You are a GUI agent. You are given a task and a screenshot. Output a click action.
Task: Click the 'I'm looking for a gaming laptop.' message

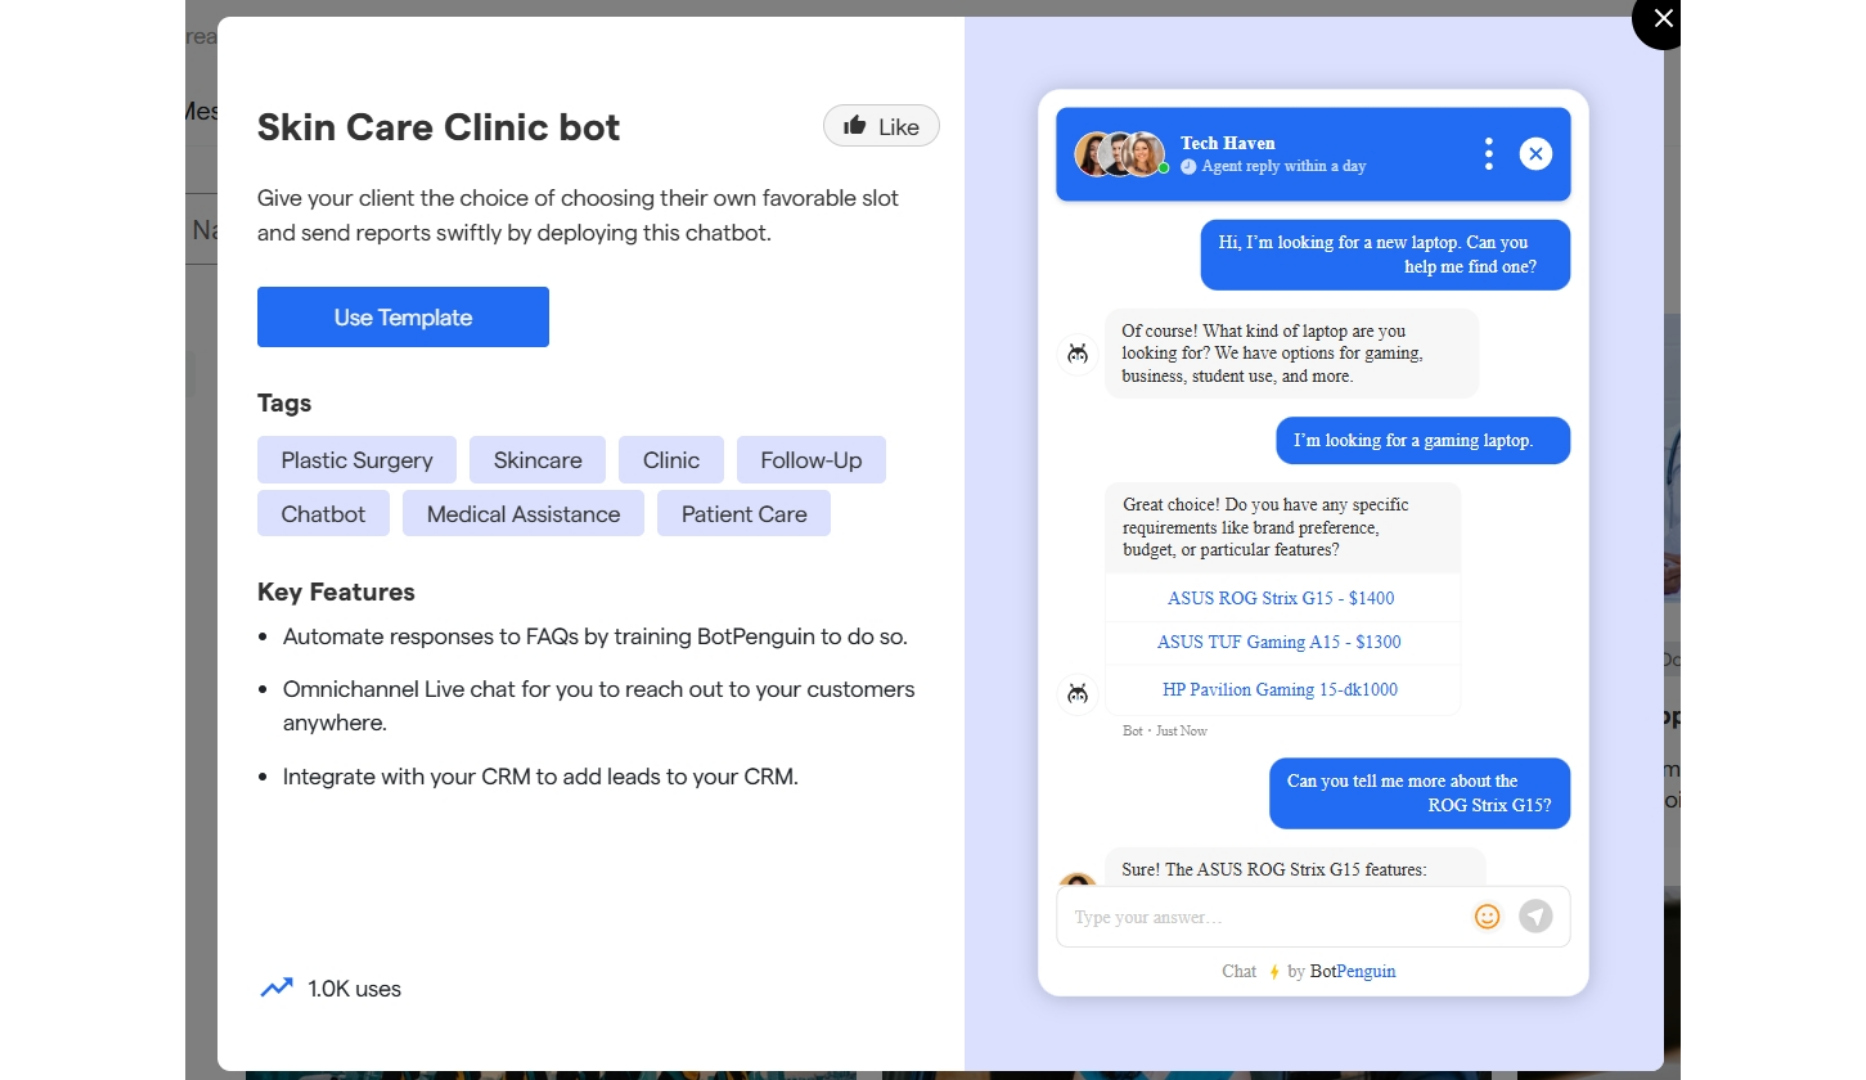pyautogui.click(x=1423, y=440)
